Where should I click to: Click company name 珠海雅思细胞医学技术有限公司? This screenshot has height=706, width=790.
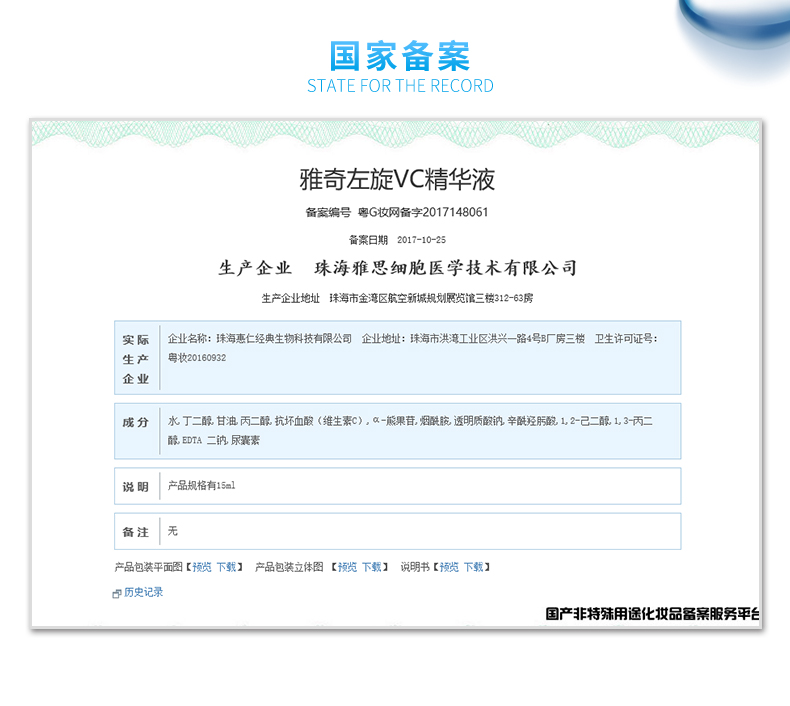tap(445, 268)
